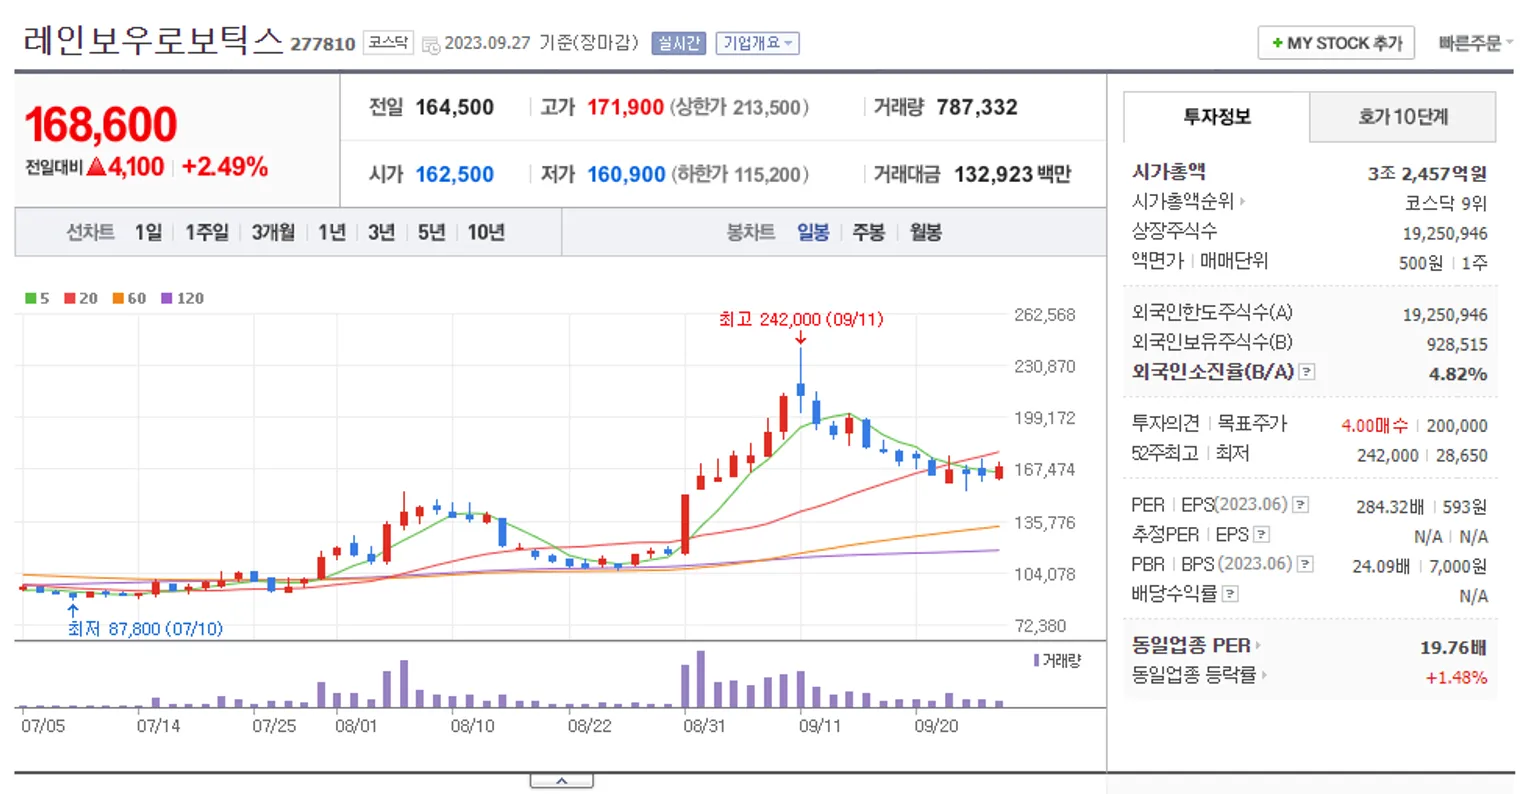Click the volume value 787,332
1539x794 pixels.
point(977,107)
